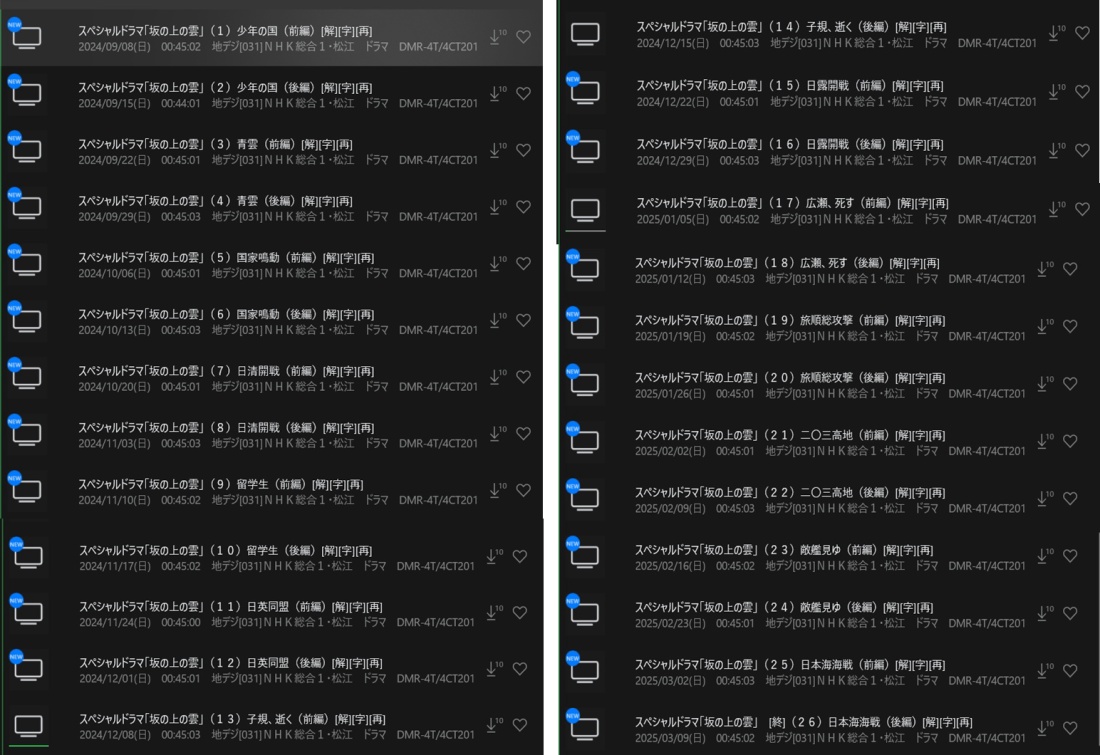Toggle the favorite heart for episode (2) 少年の国（後編）
This screenshot has height=755, width=1100.
pos(523,93)
